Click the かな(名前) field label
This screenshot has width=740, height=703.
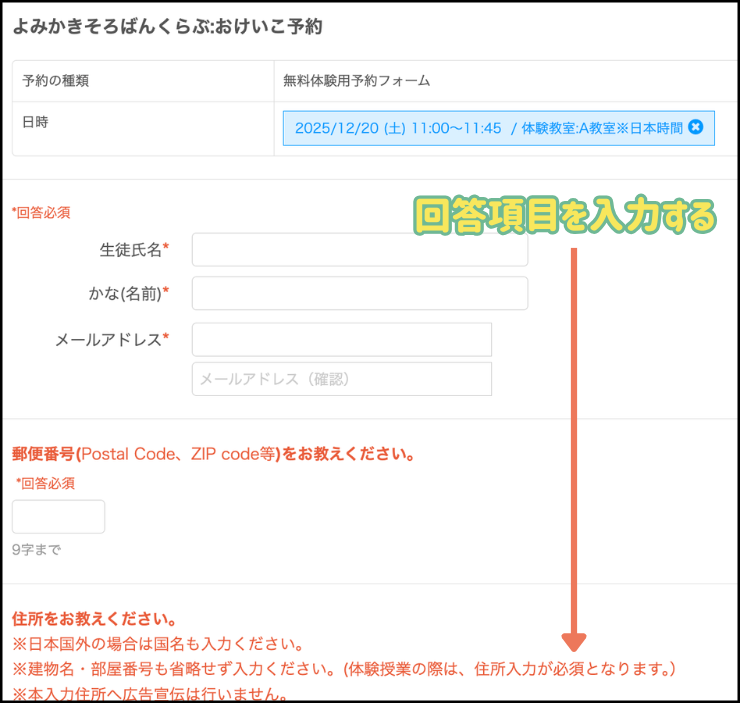click(x=129, y=293)
